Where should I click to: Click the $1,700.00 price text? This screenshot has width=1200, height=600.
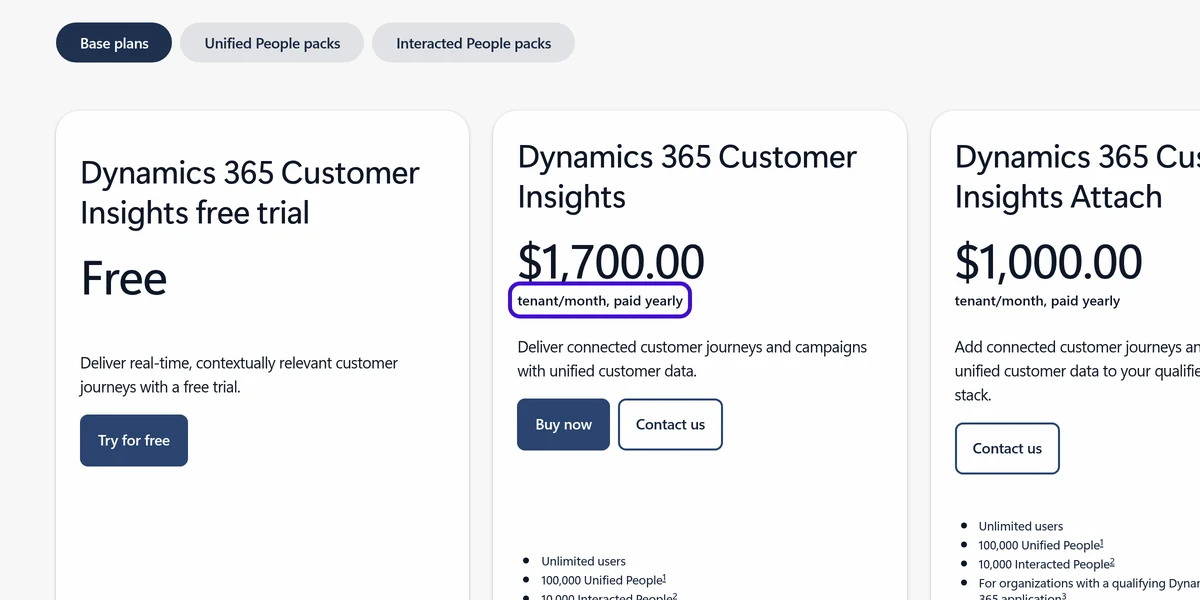(x=611, y=261)
